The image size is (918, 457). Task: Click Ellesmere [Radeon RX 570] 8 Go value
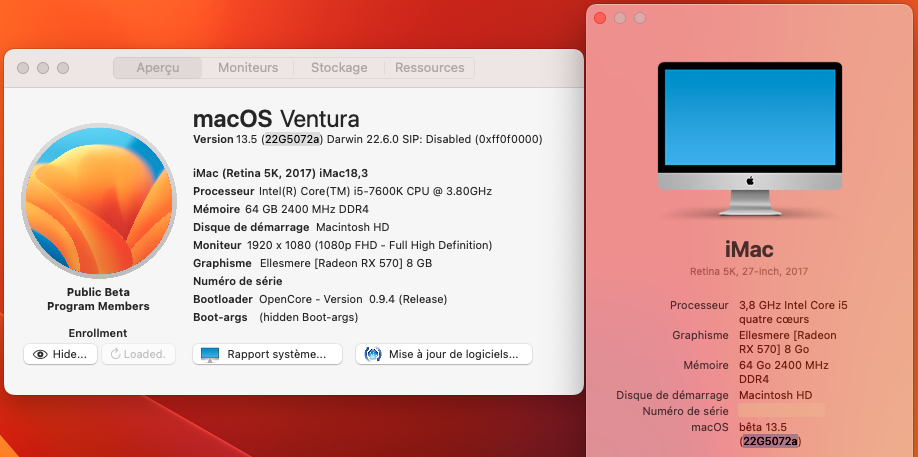click(x=787, y=342)
